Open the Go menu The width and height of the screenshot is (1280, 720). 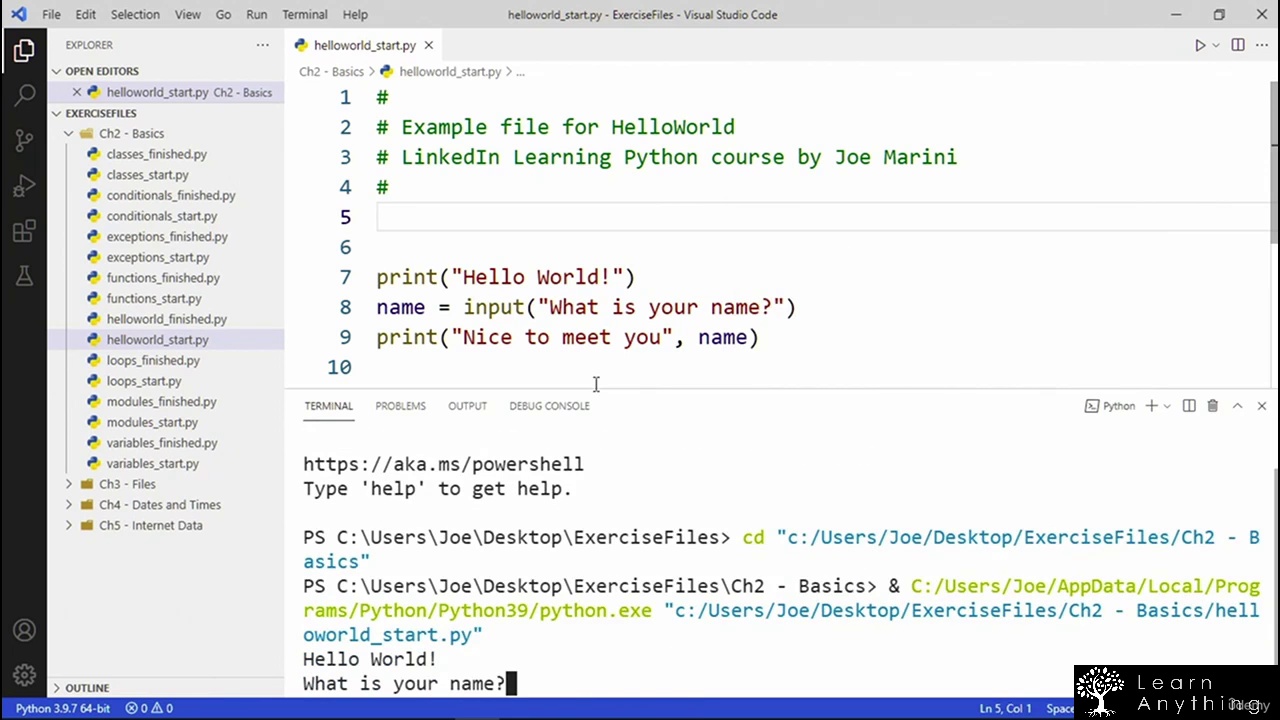pos(223,14)
